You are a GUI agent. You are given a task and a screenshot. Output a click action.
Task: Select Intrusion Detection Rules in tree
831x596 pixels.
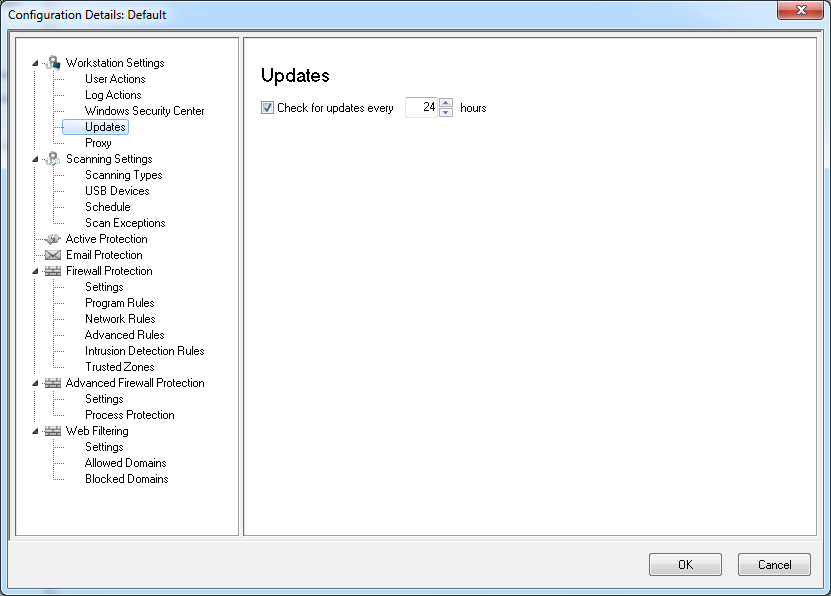[x=144, y=351]
